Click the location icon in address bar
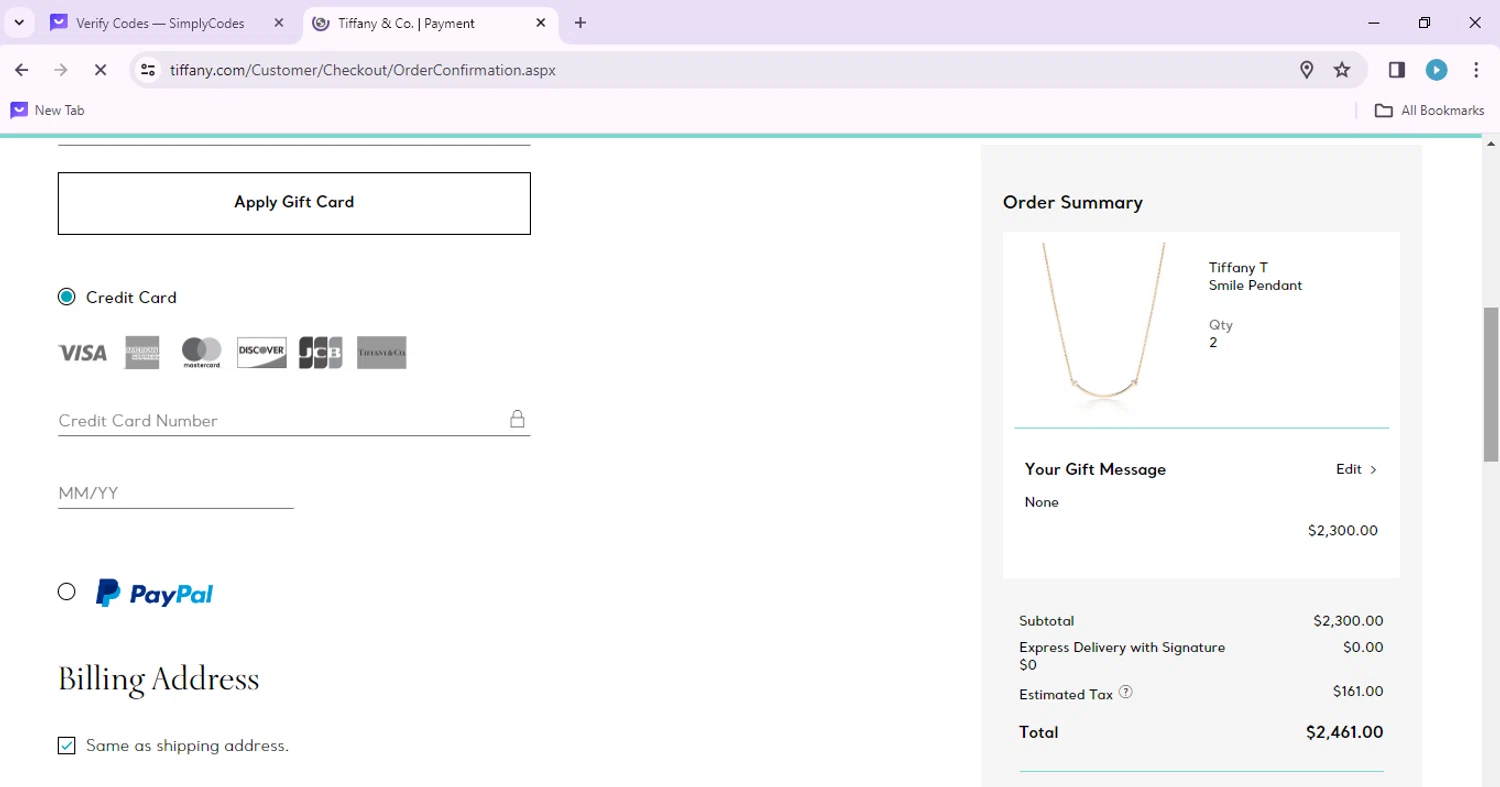This screenshot has width=1500, height=787. pos(1306,70)
